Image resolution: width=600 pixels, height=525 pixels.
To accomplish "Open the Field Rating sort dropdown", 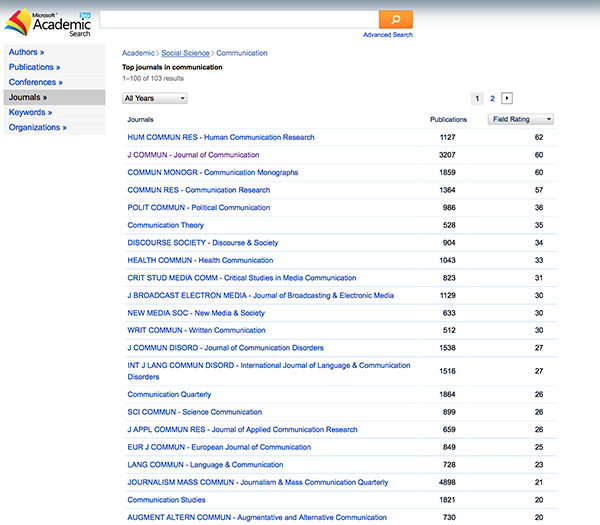I will pos(520,119).
